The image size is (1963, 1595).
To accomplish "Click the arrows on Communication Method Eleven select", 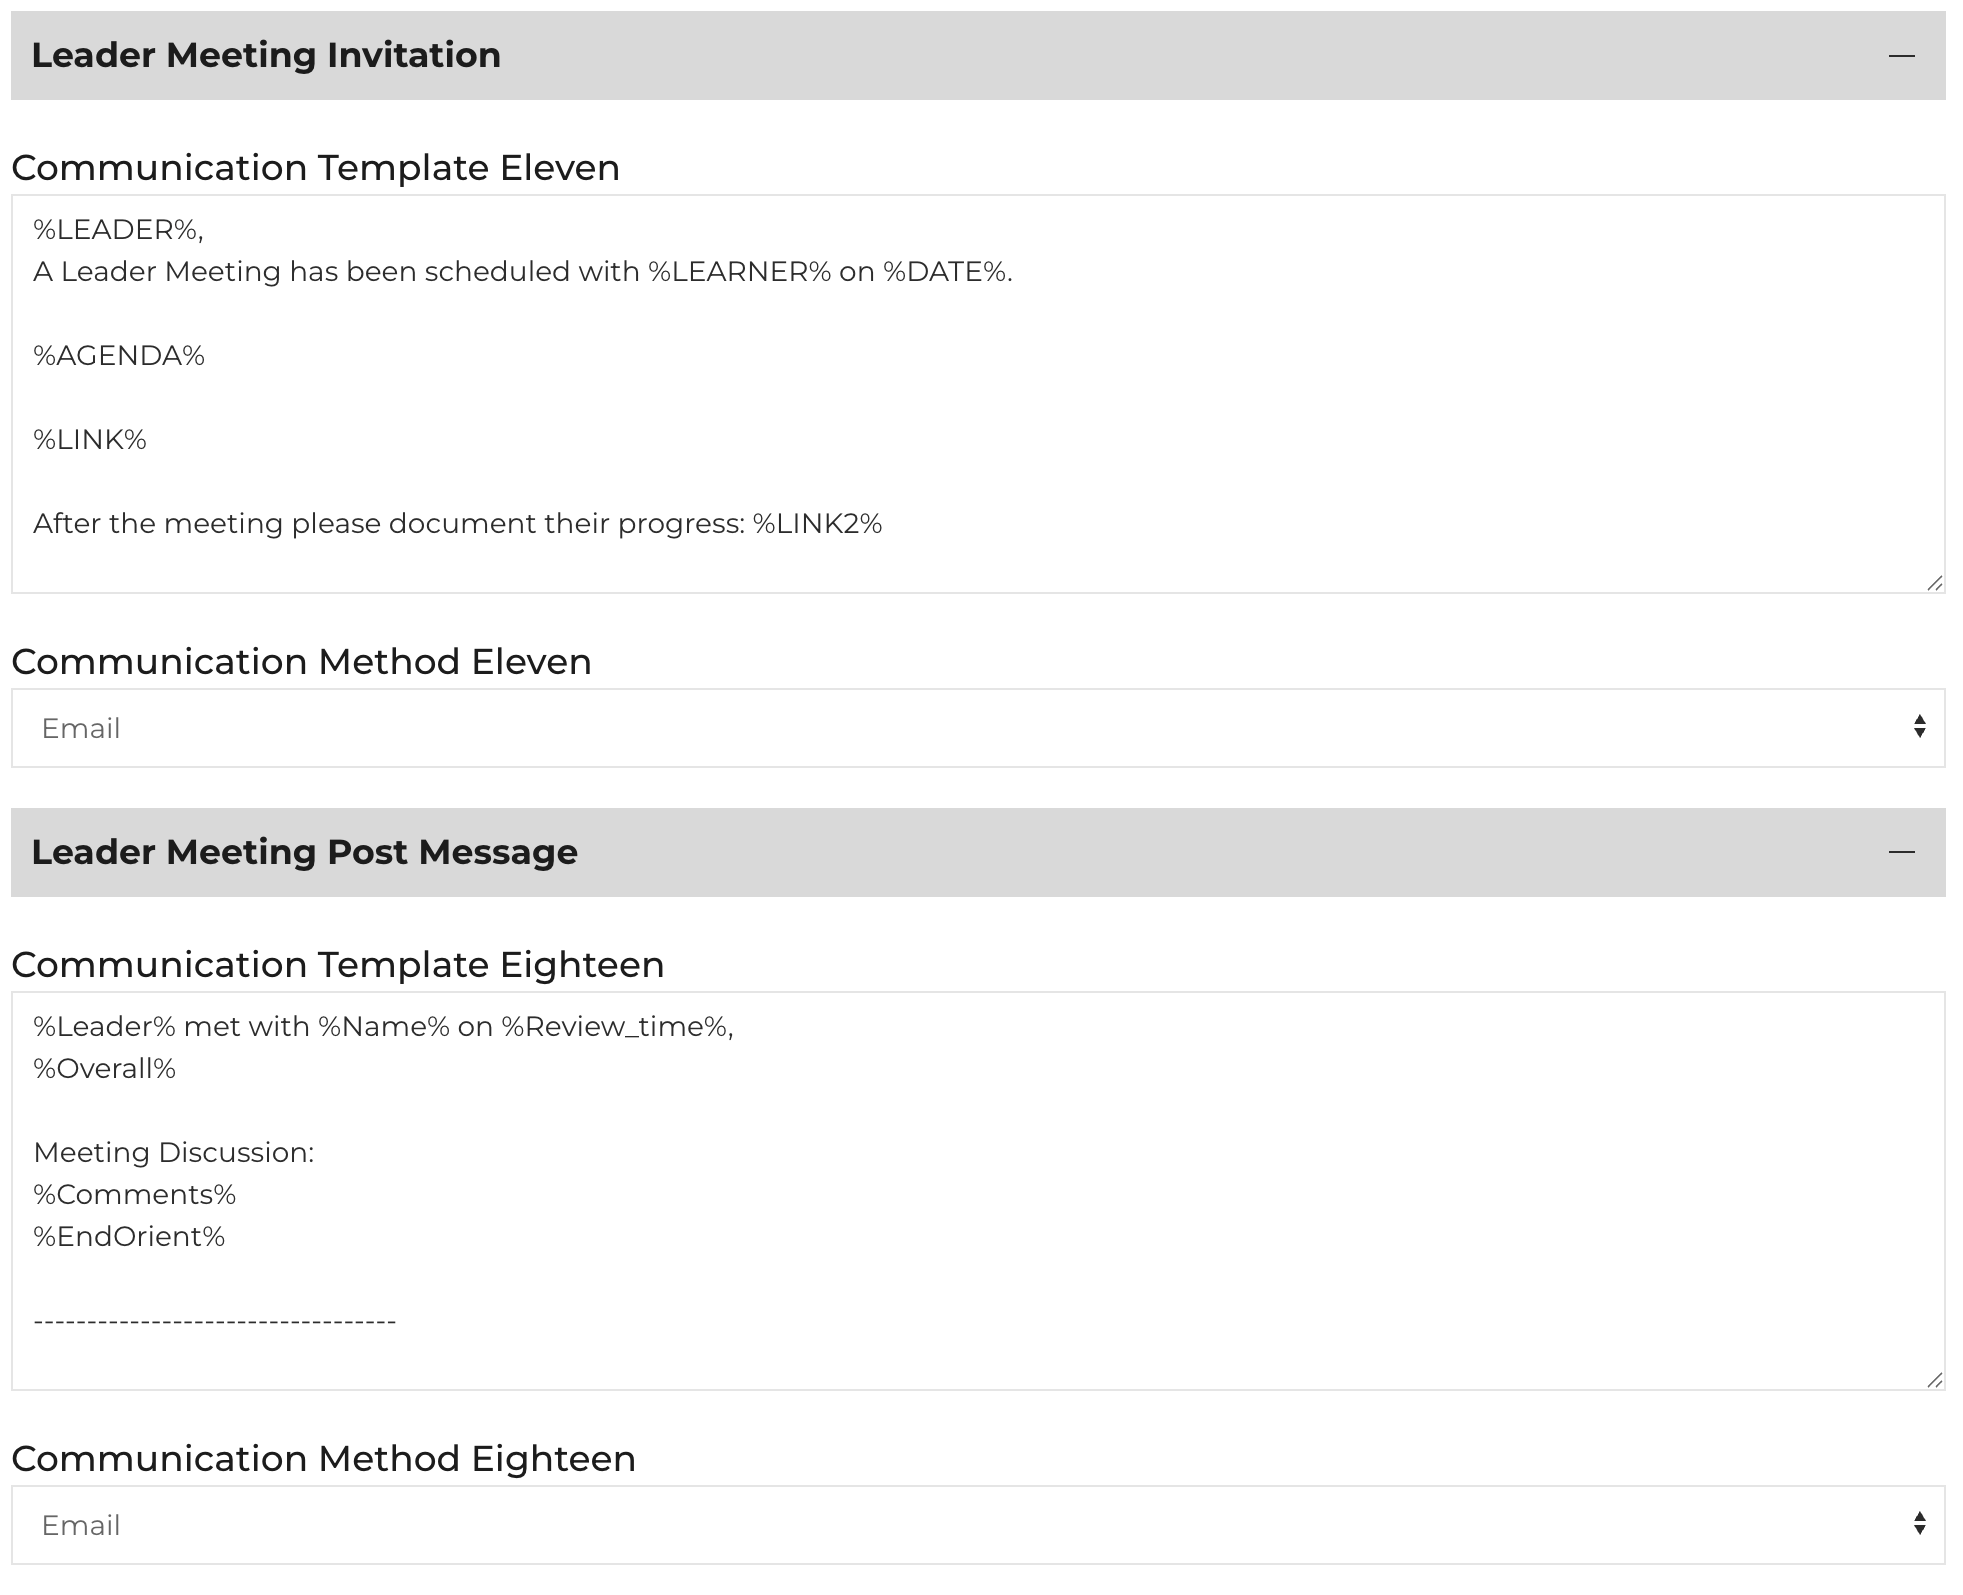I will click(1919, 727).
